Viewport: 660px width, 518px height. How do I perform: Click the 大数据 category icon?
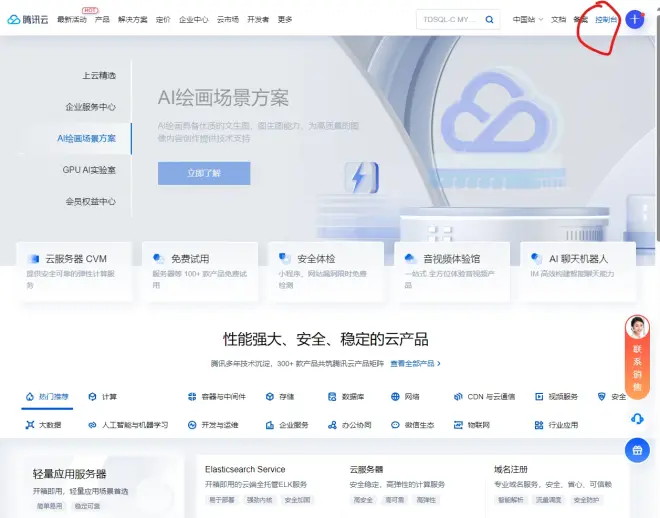(x=29, y=425)
